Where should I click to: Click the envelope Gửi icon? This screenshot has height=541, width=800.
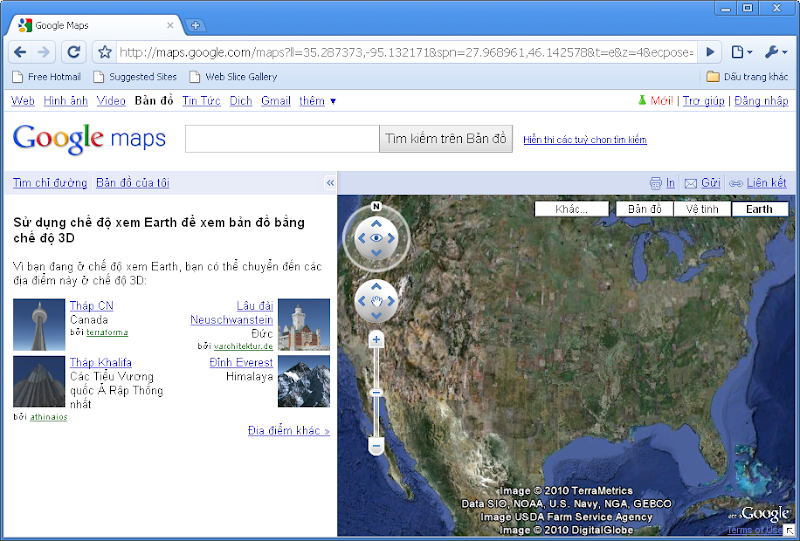[690, 183]
